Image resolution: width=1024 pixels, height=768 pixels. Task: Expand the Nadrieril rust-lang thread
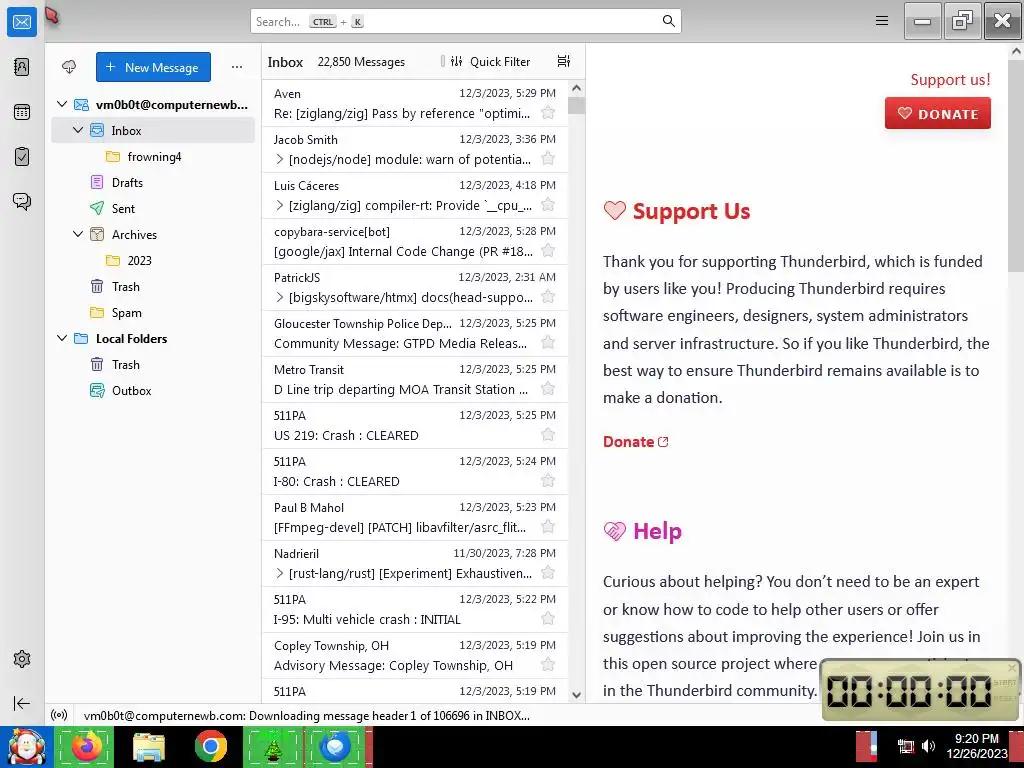280,573
